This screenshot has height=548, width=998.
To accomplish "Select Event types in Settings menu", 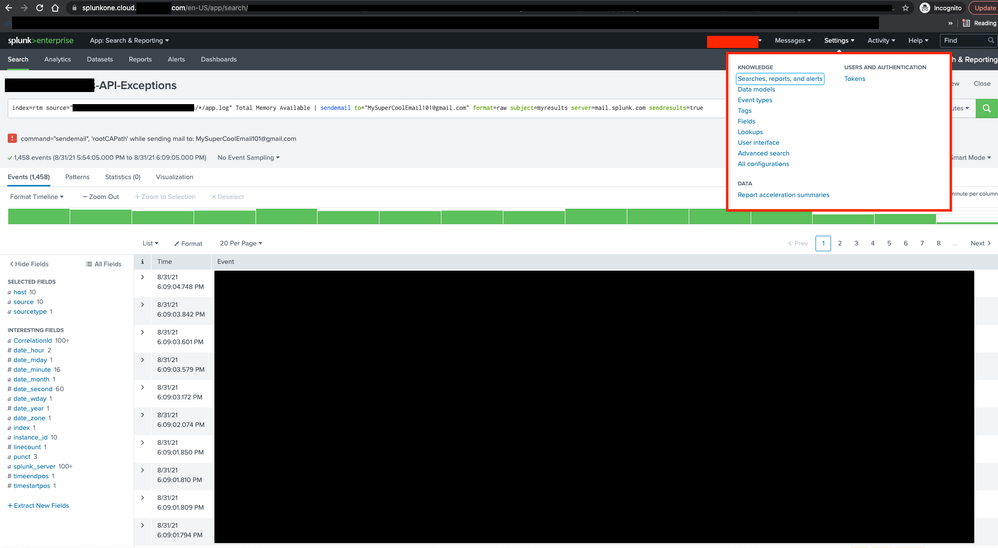I will point(755,100).
